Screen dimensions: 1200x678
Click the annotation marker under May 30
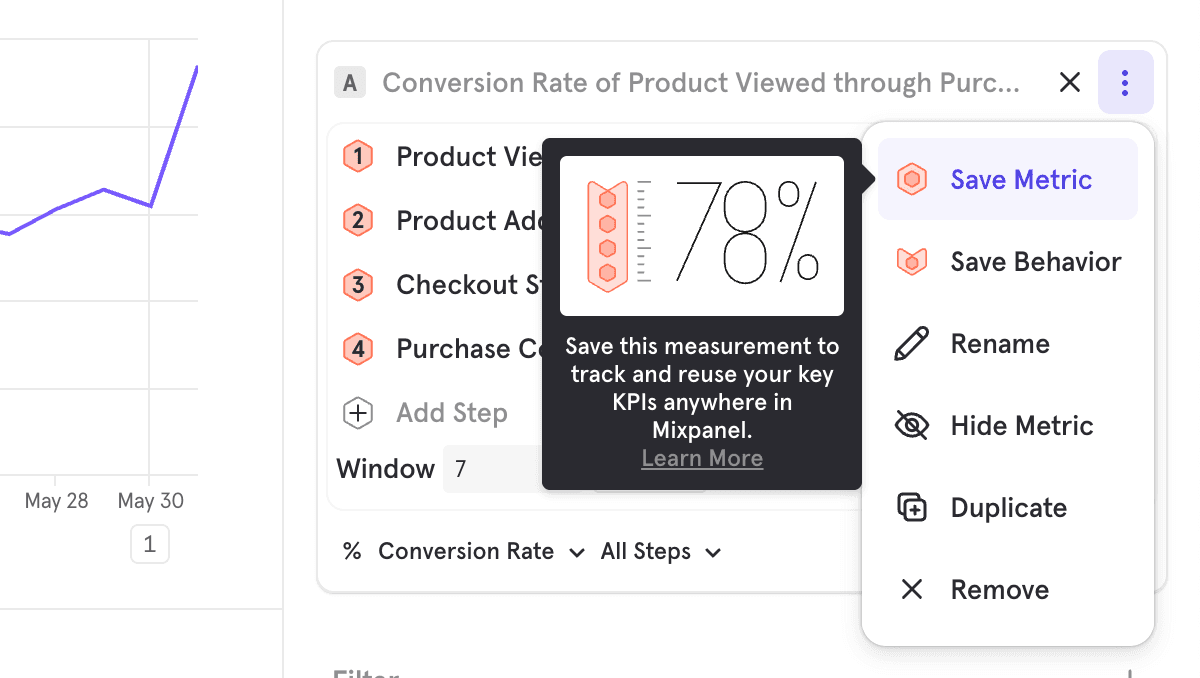(150, 545)
